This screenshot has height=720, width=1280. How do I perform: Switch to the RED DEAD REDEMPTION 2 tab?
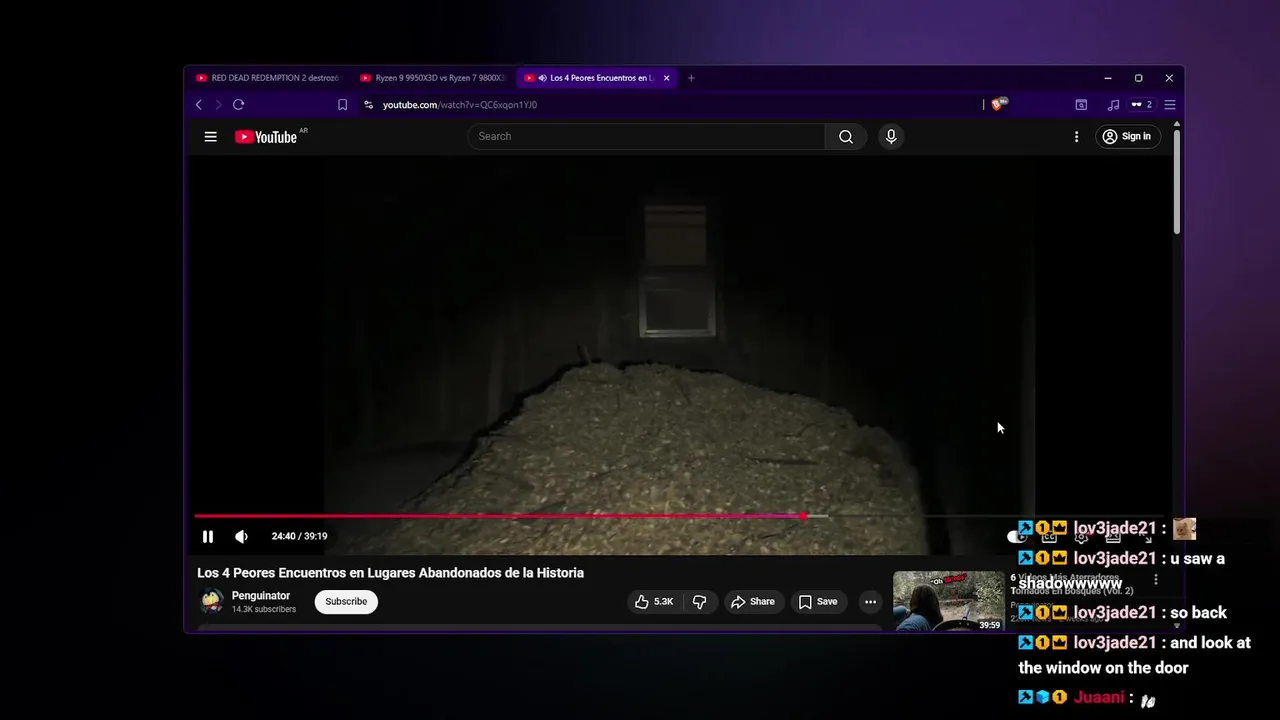[267, 78]
